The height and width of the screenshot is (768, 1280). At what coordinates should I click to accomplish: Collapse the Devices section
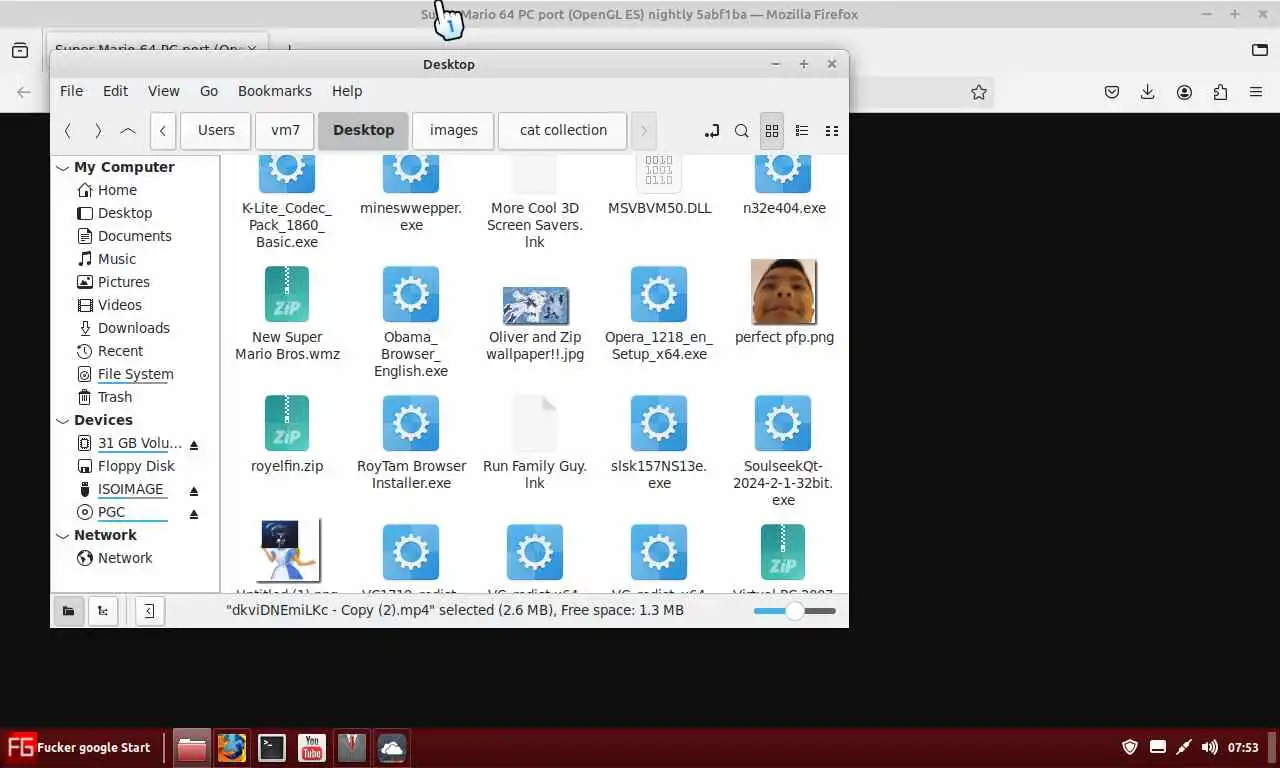(x=63, y=421)
